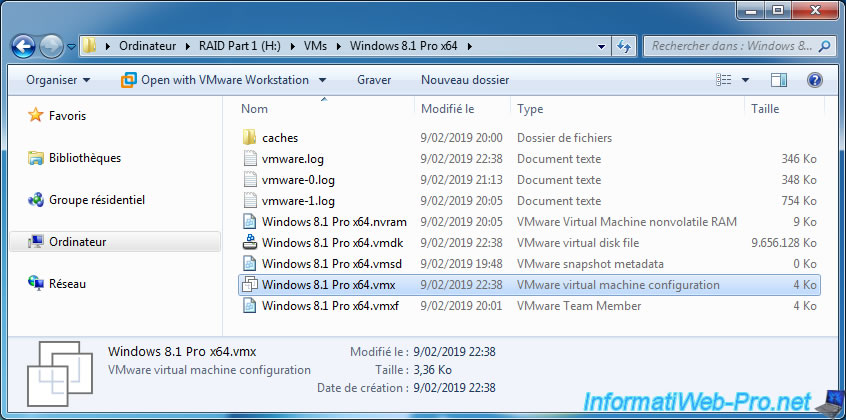Viewport: 846px width, 420px height.
Task: Select the vmware-1.log file
Action: tap(529, 201)
